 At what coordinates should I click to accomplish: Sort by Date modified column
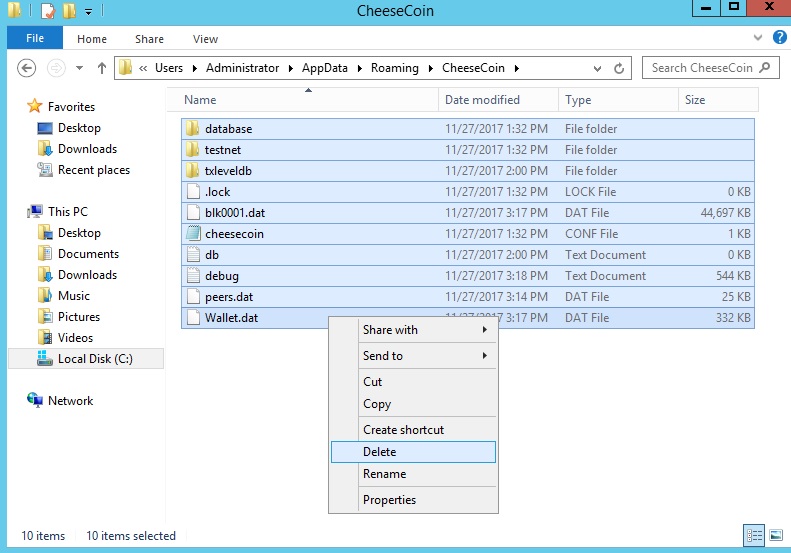click(498, 99)
